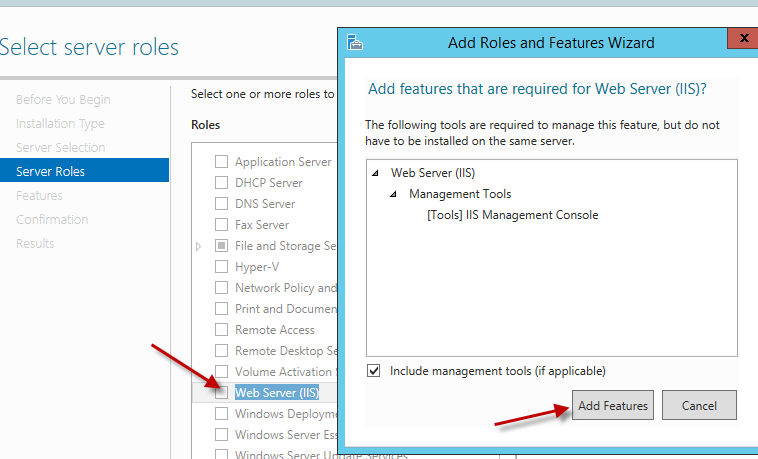Check the Fax Server role
The height and width of the screenshot is (459, 758).
point(221,225)
